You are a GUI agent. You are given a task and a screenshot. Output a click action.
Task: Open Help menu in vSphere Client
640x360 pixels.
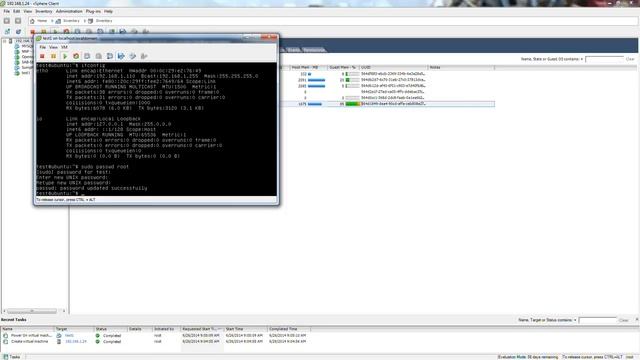108,11
